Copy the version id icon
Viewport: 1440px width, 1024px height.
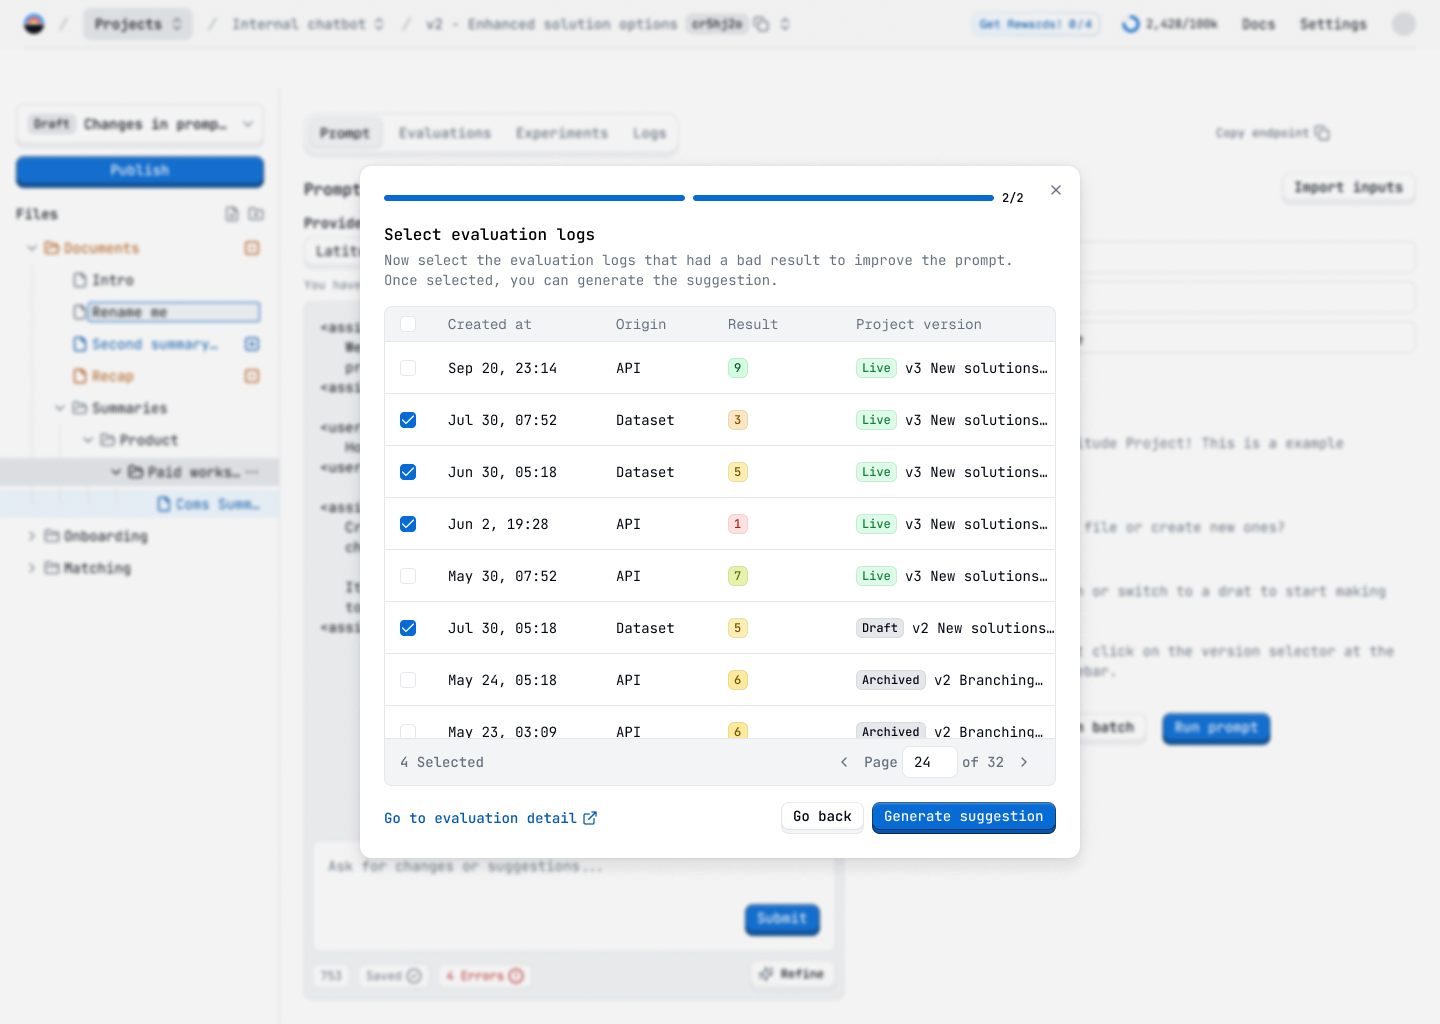click(x=761, y=24)
